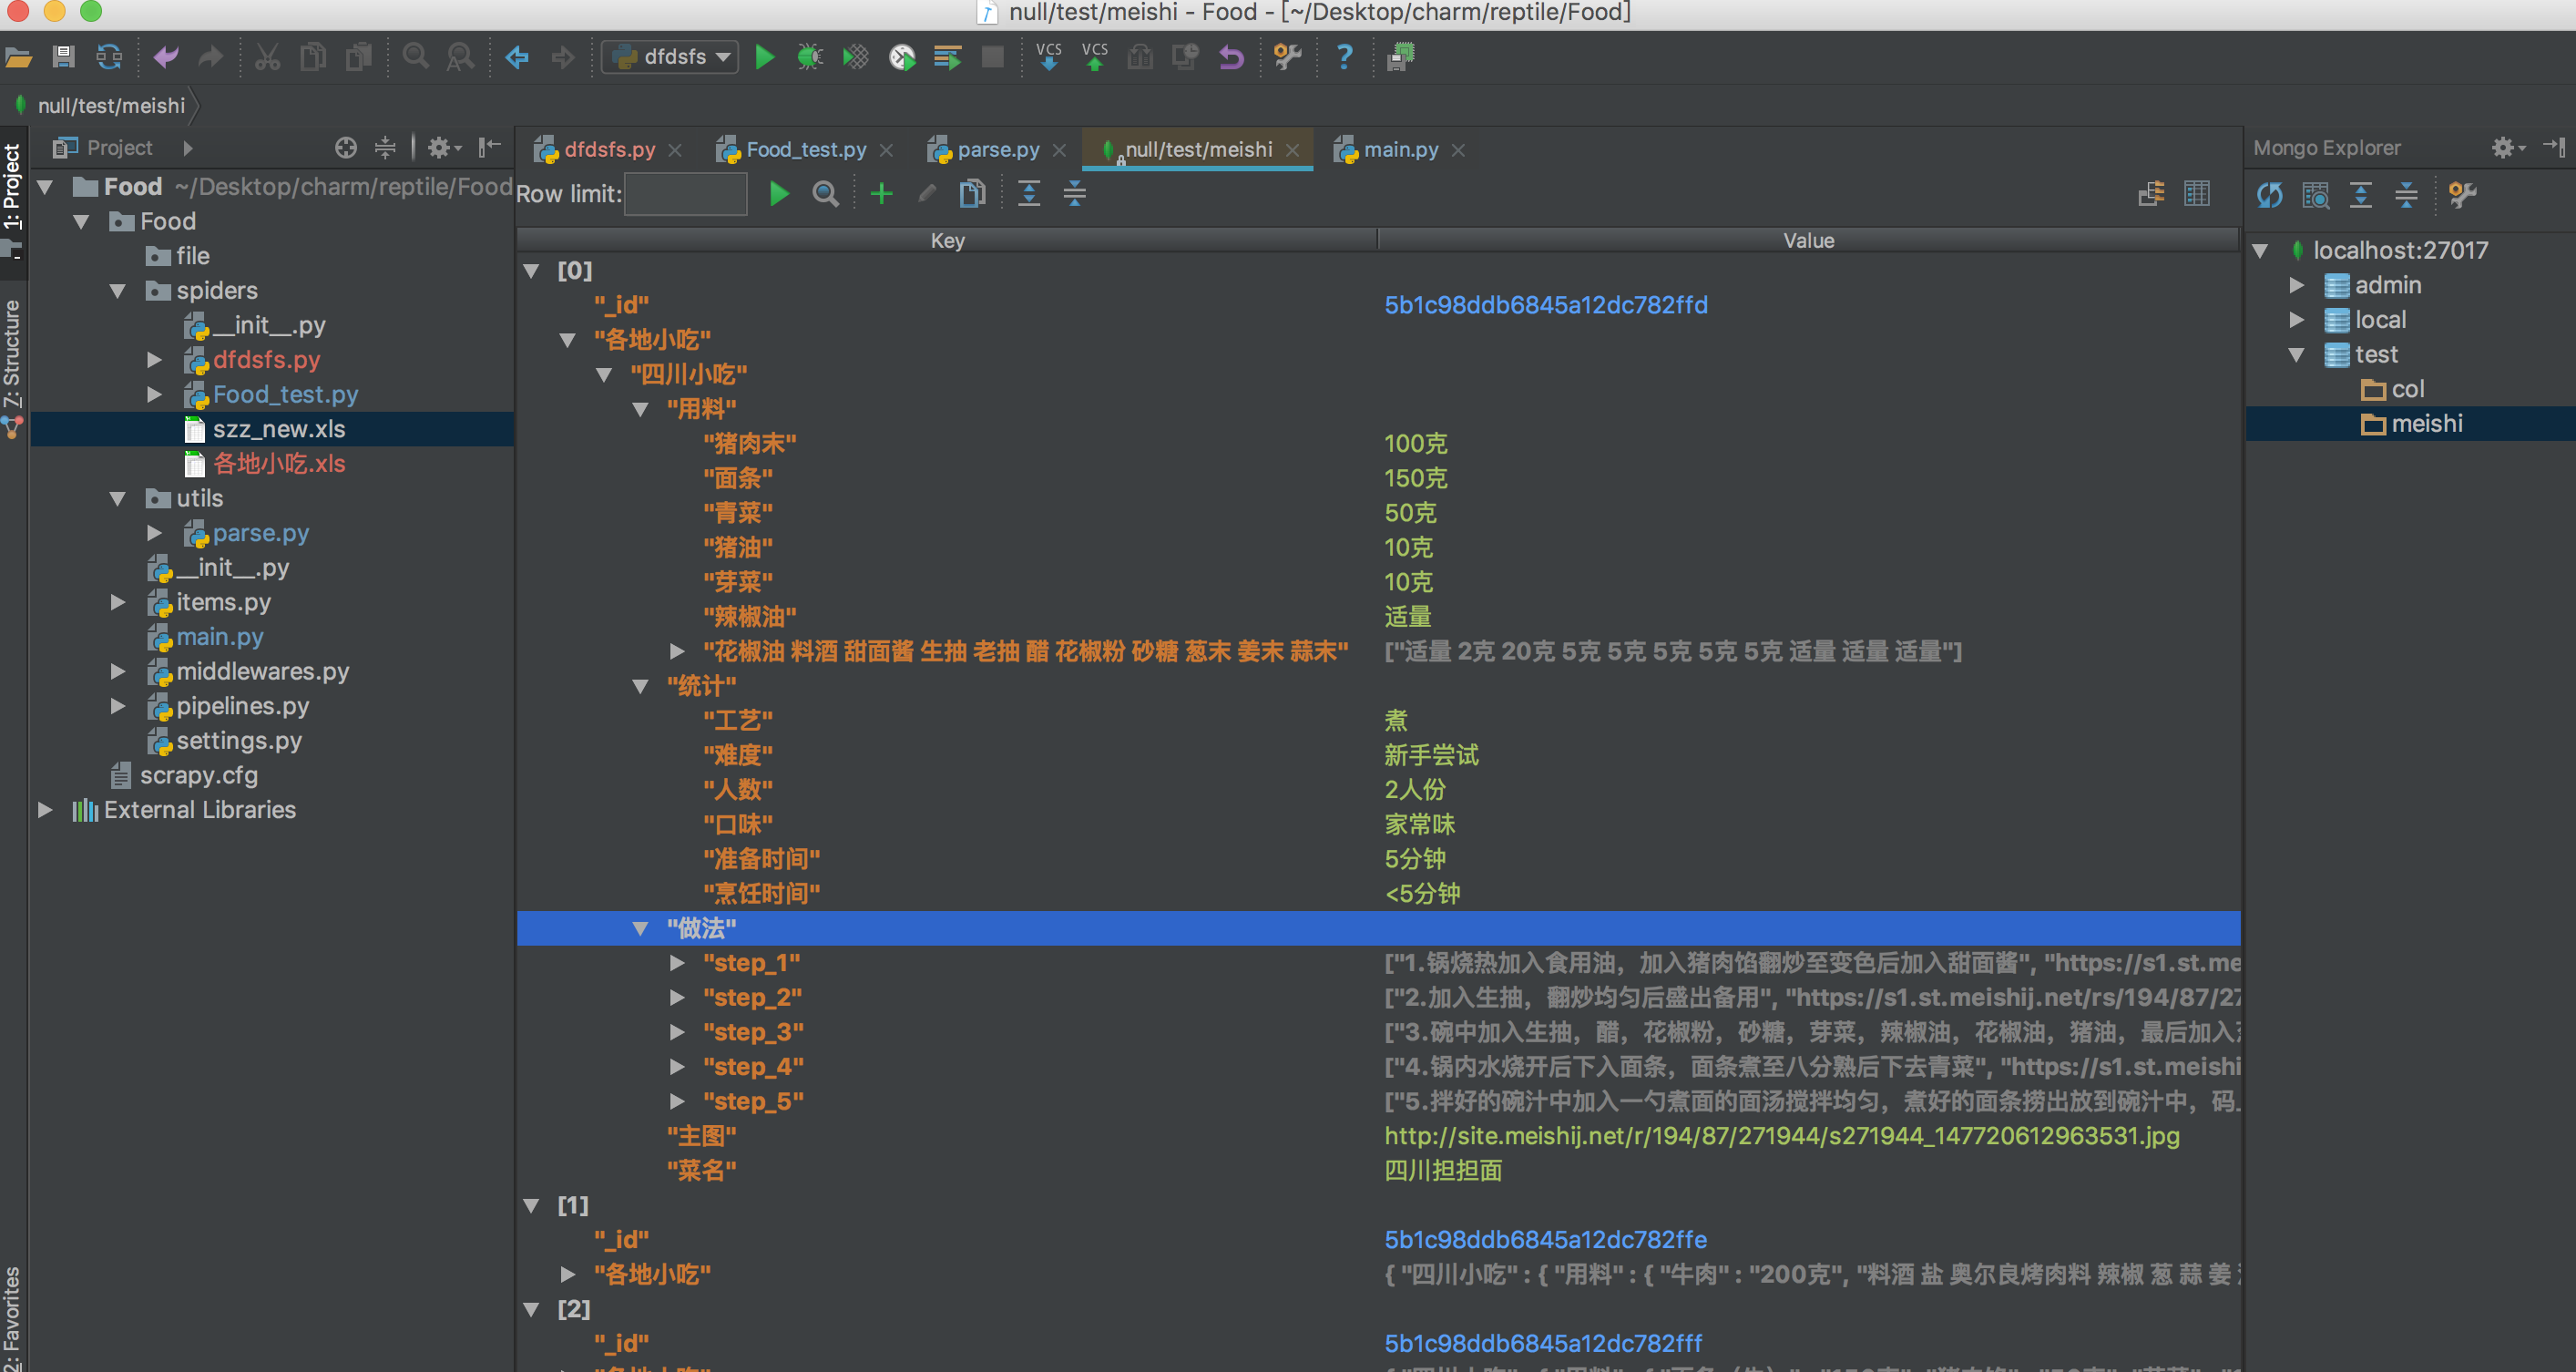Select the meishi collection
Image resolution: width=2576 pixels, height=1372 pixels.
pyautogui.click(x=2412, y=424)
